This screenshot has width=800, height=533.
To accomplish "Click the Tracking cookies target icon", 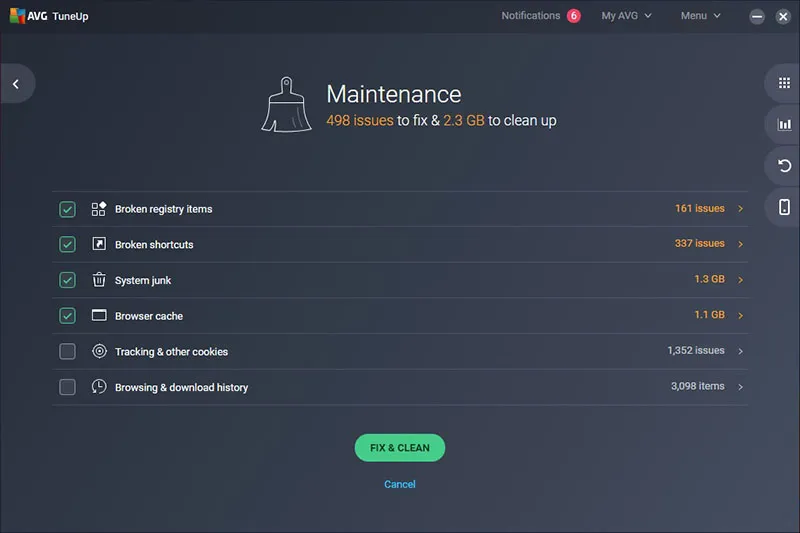I will (x=99, y=351).
